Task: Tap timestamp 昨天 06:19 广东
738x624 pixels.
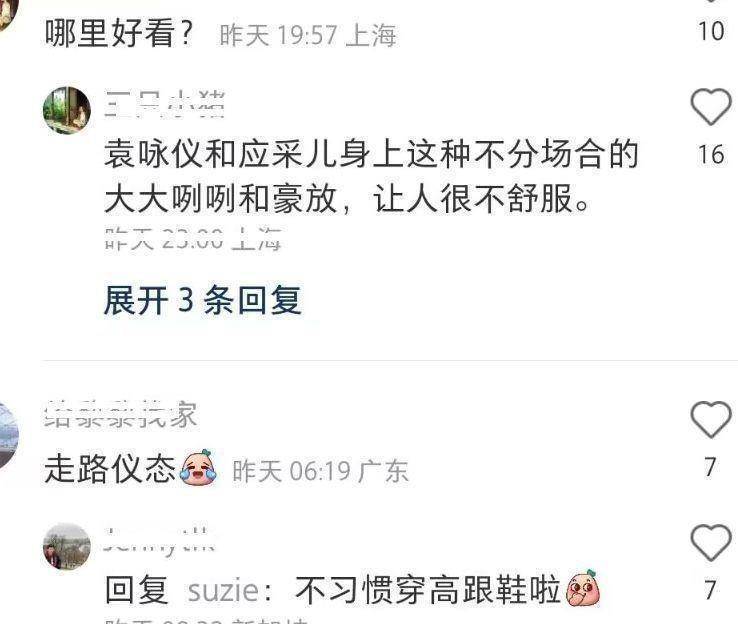Action: [321, 471]
